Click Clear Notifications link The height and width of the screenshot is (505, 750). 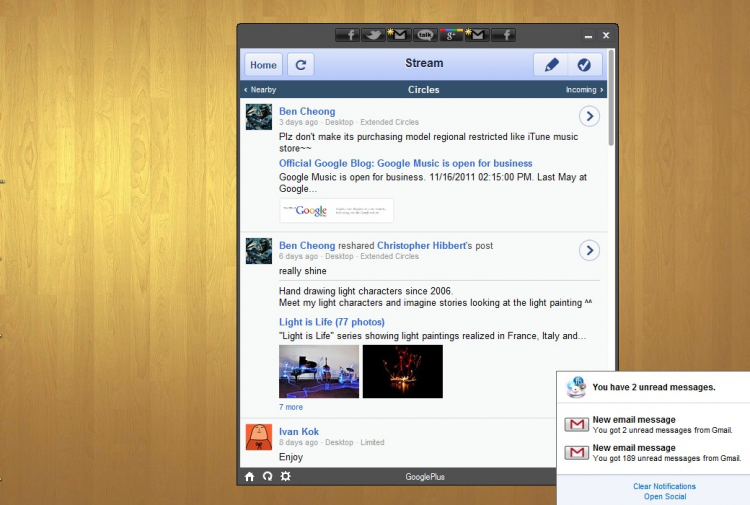coord(664,486)
